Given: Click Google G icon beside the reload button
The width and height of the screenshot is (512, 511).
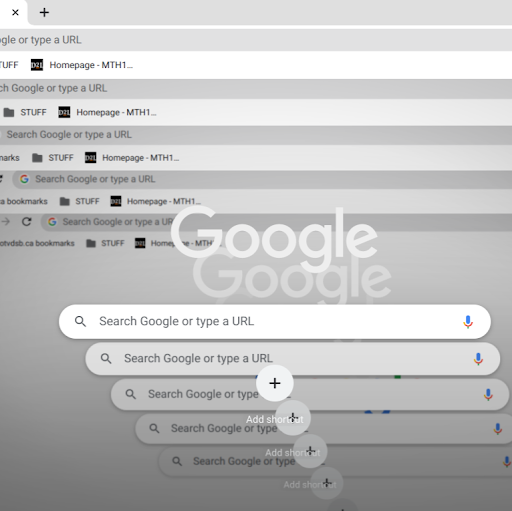Looking at the screenshot, I should 52,222.
